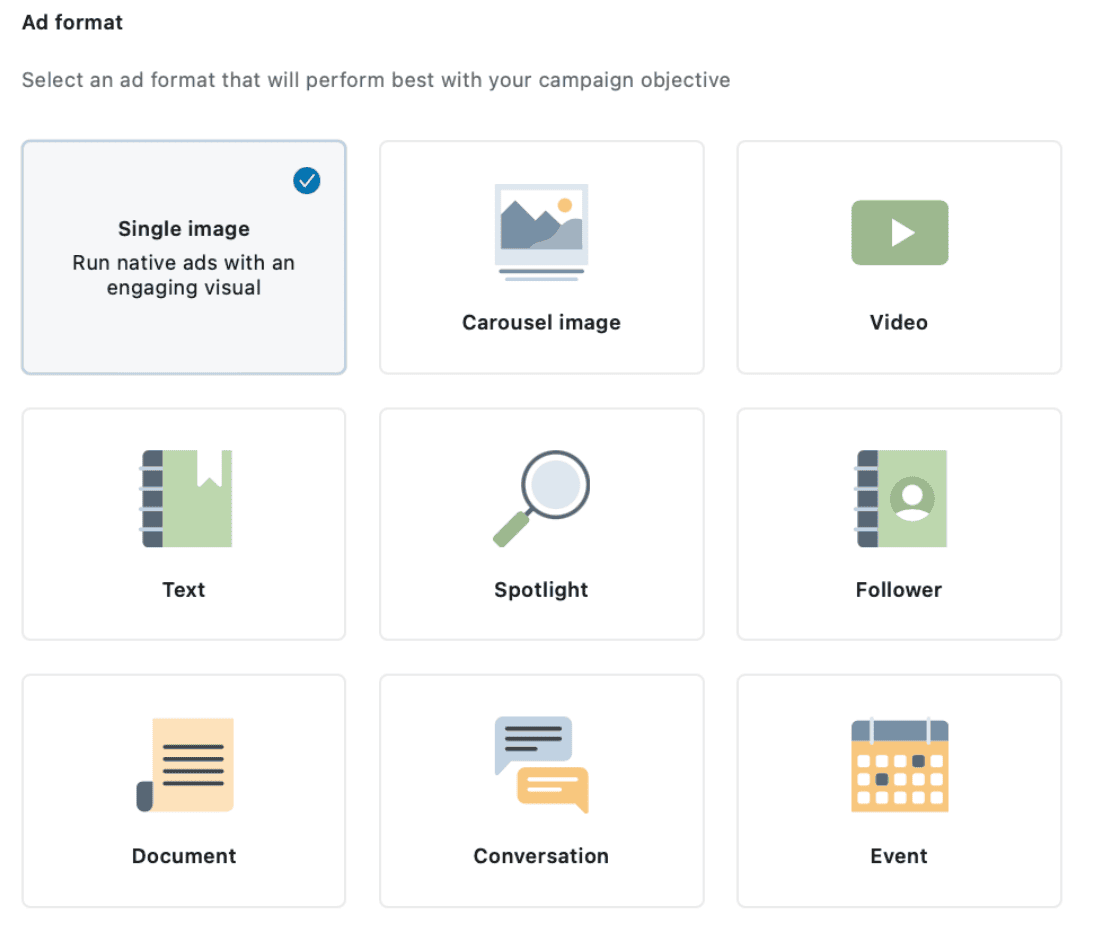Click the Follower contact book icon
Viewport: 1120px width, 936px height.
pyautogui.click(x=901, y=499)
